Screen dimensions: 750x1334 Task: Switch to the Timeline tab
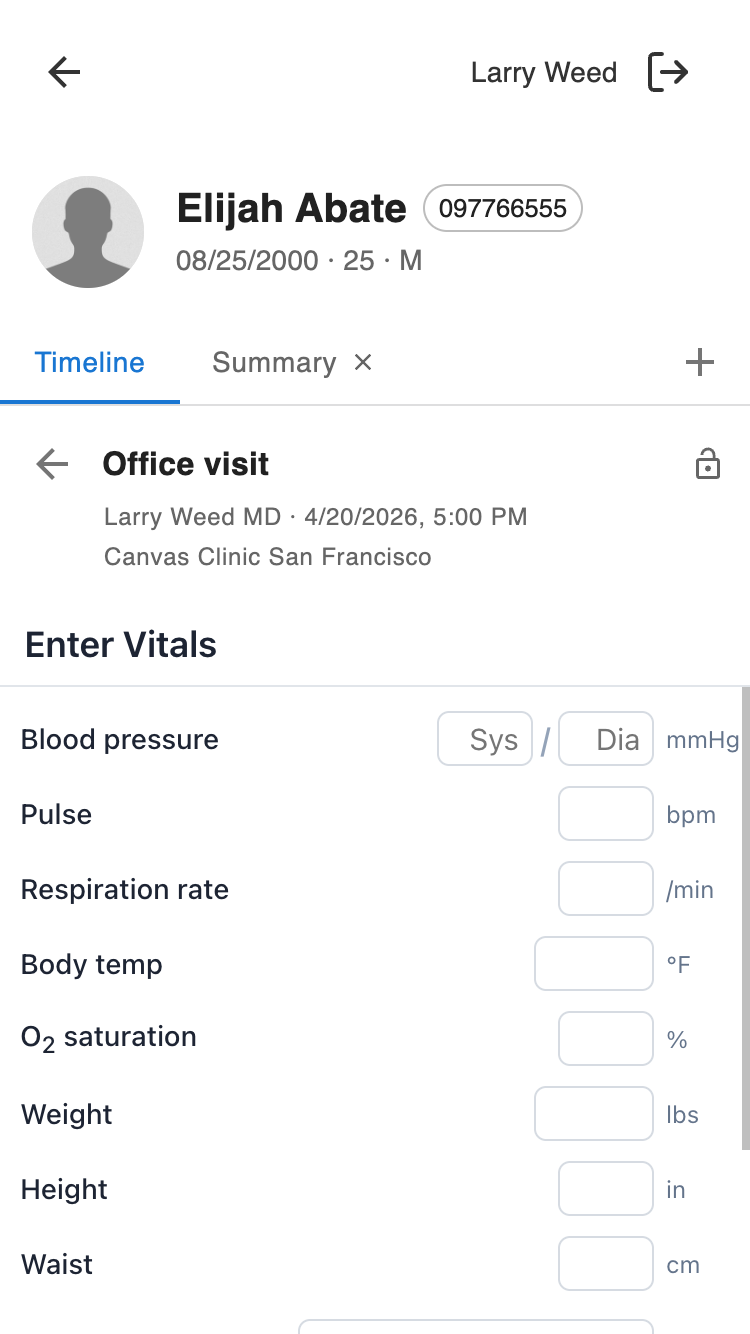pyautogui.click(x=90, y=362)
